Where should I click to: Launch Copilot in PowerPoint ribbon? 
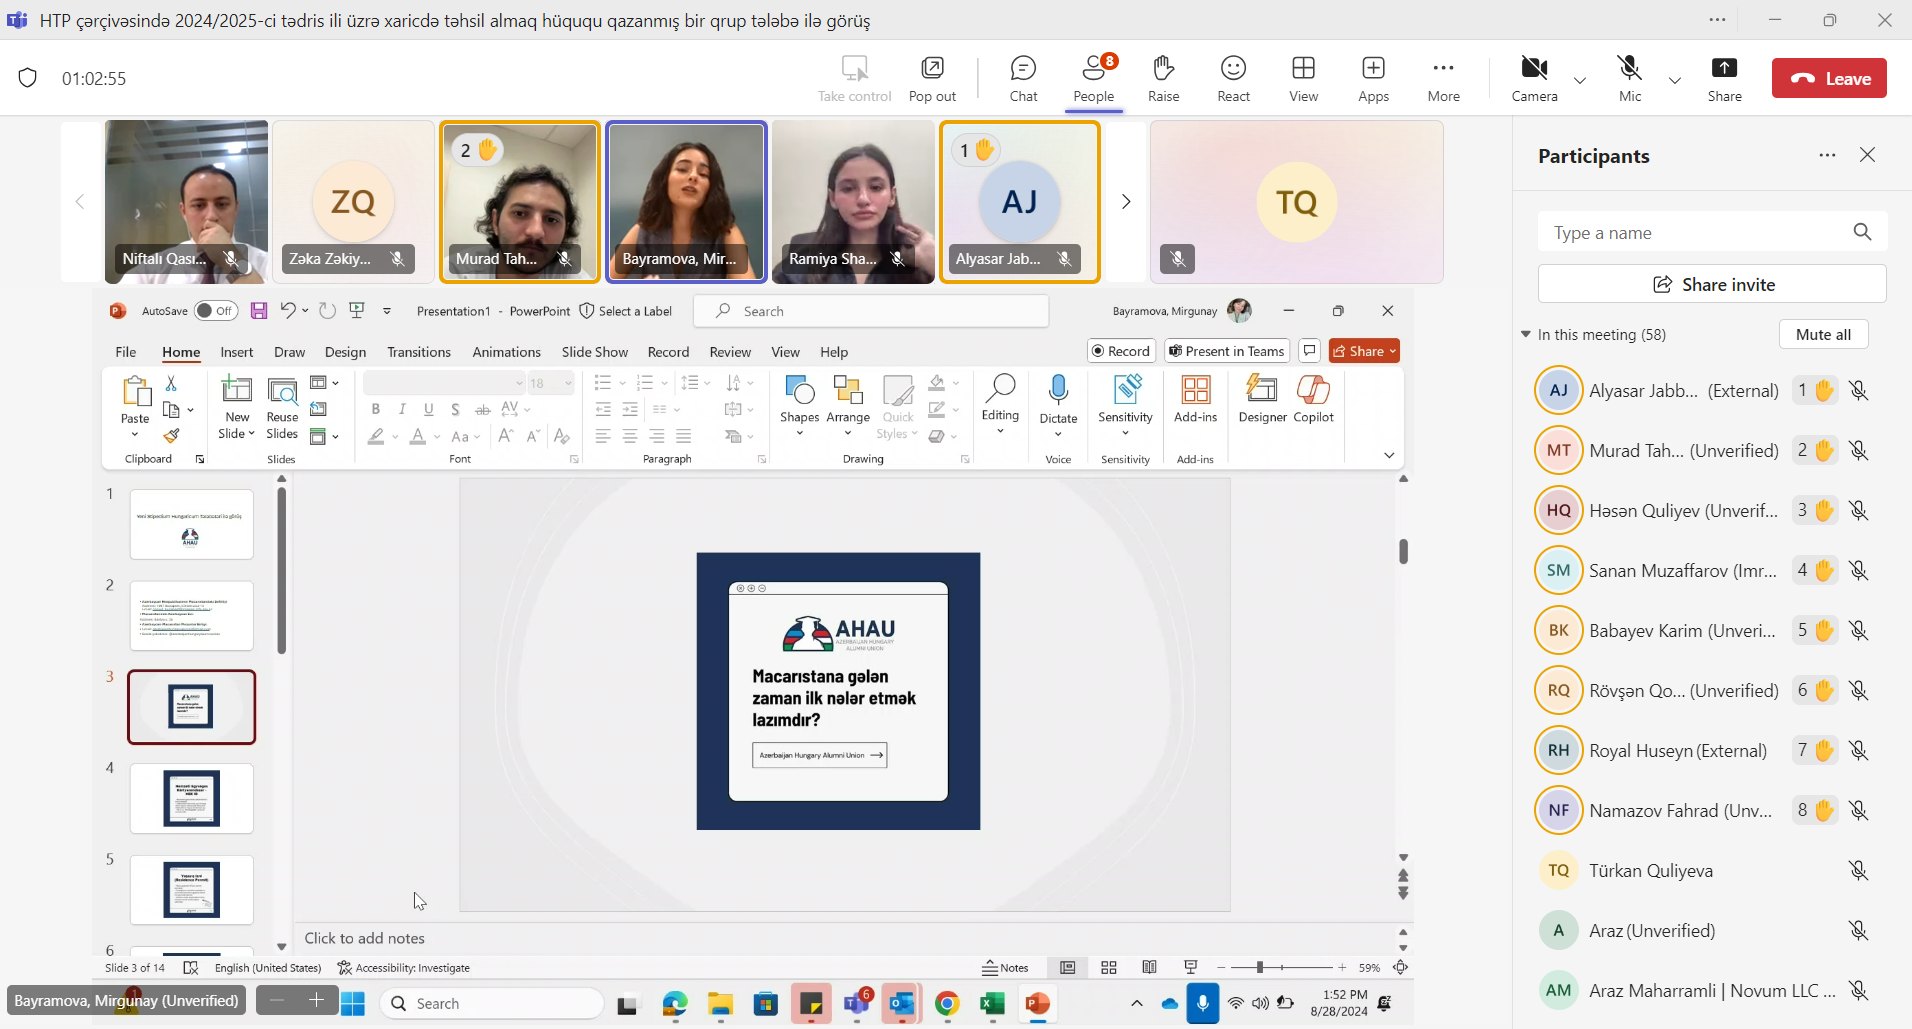click(x=1313, y=399)
